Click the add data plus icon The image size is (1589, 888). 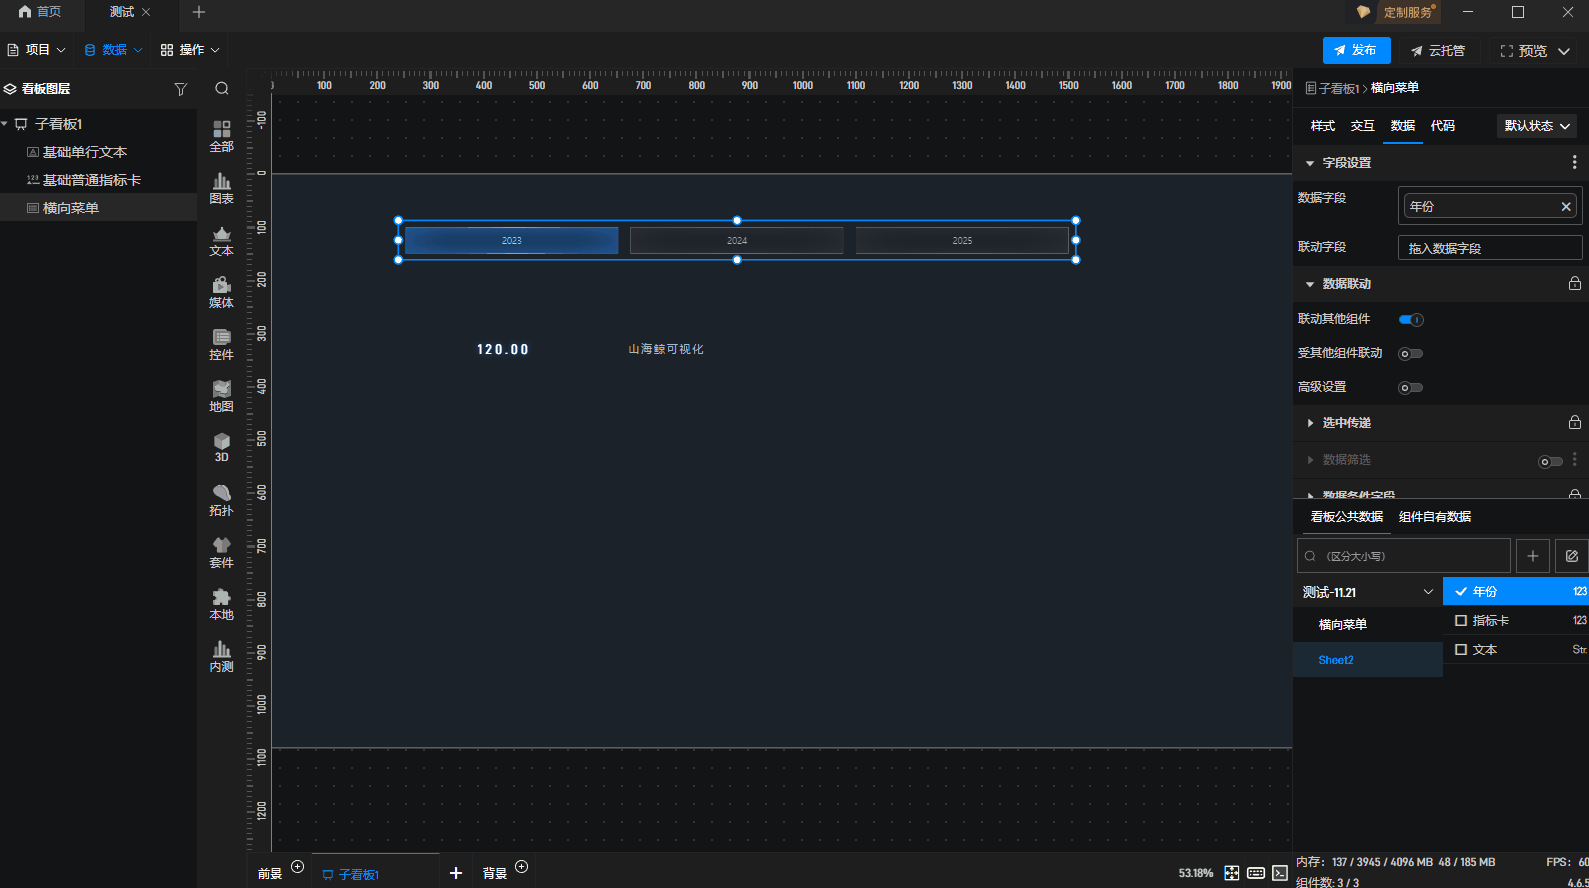[1532, 556]
